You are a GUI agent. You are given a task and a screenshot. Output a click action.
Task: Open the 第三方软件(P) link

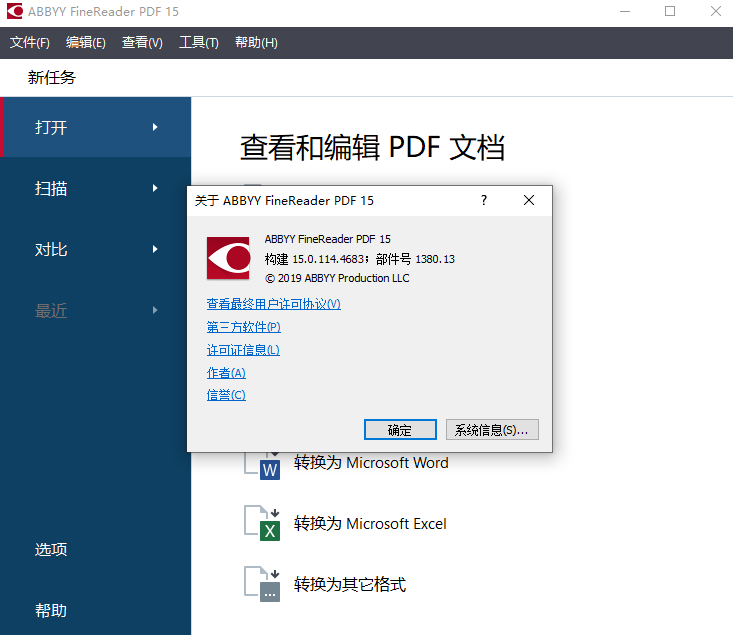point(244,327)
